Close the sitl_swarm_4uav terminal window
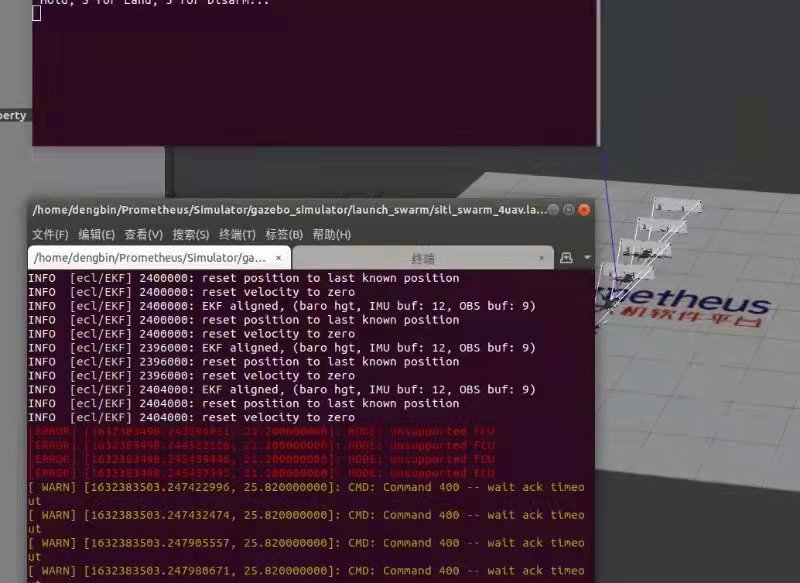 pyautogui.click(x=584, y=210)
